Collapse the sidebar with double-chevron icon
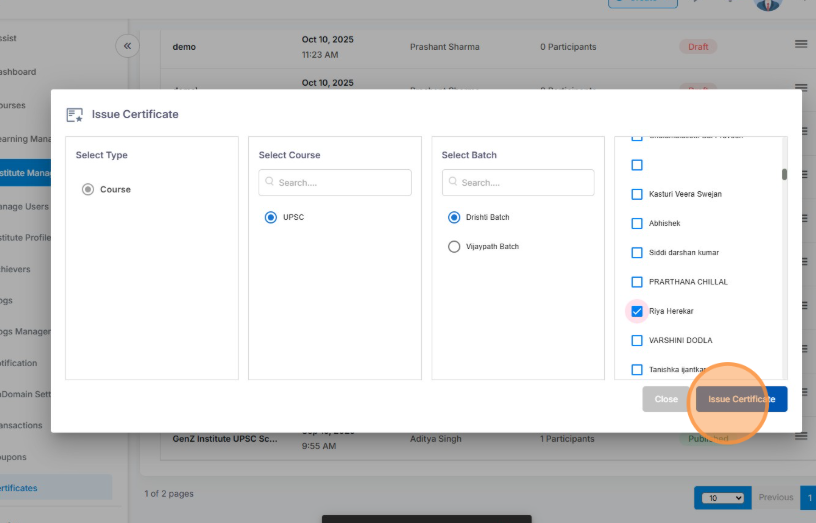This screenshot has height=523, width=816. point(127,46)
